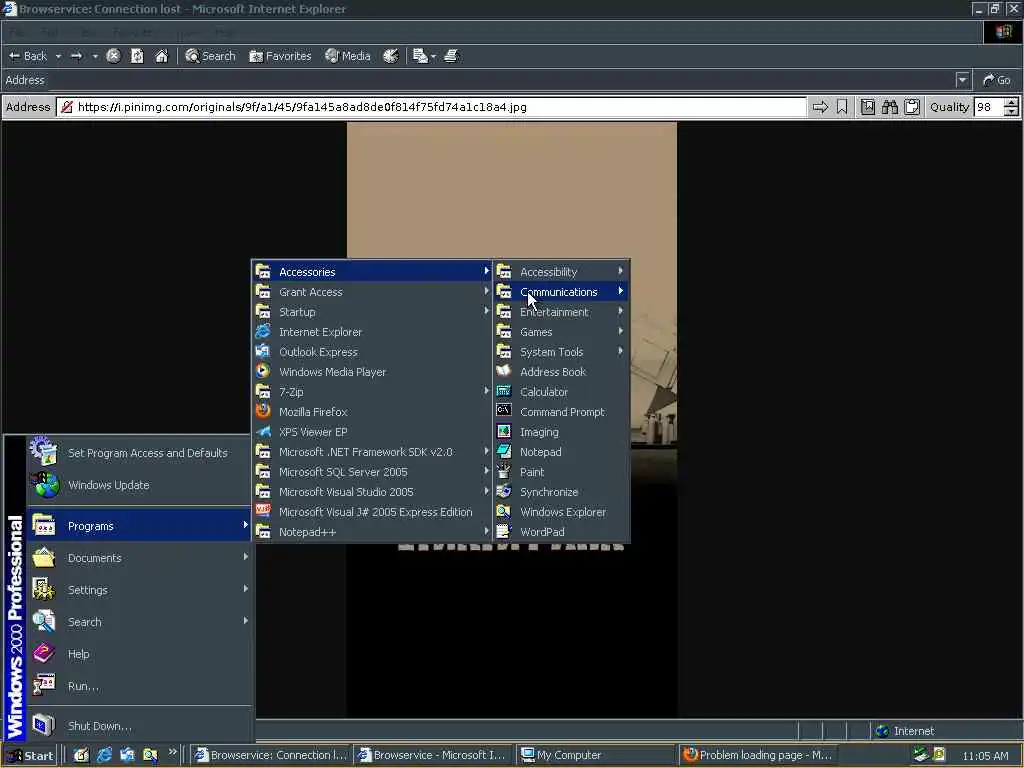Open the Media pane
This screenshot has height=768, width=1024.
click(348, 56)
